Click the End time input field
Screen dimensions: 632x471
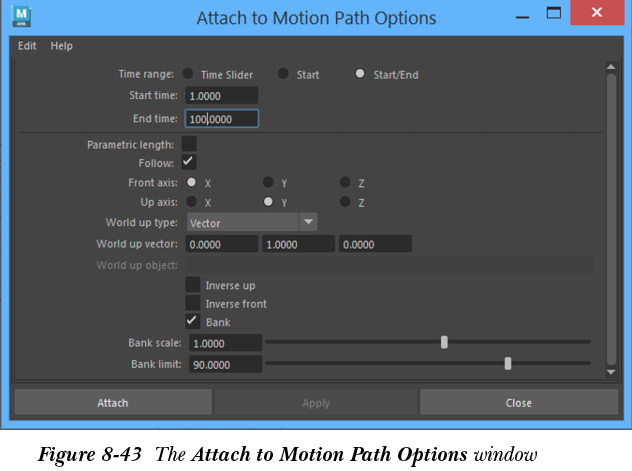tap(221, 118)
